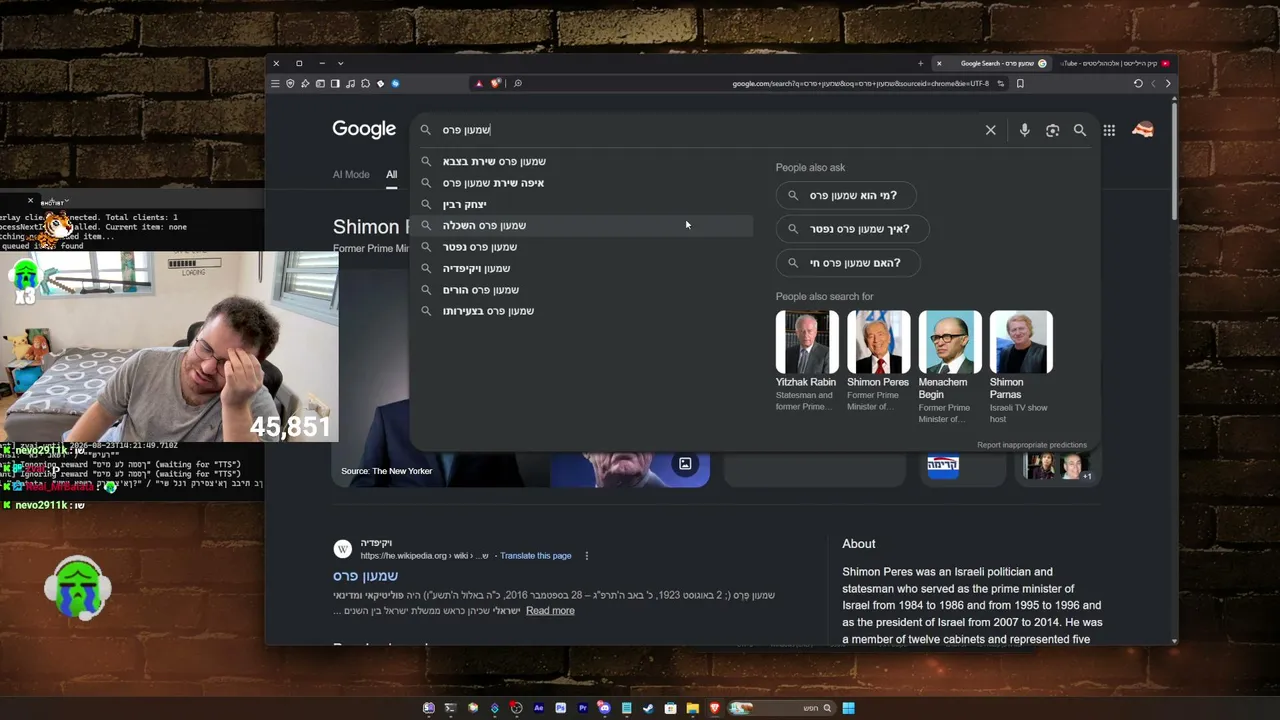The image size is (1280, 720).
Task: Open Brave from the taskbar
Action: [714, 708]
